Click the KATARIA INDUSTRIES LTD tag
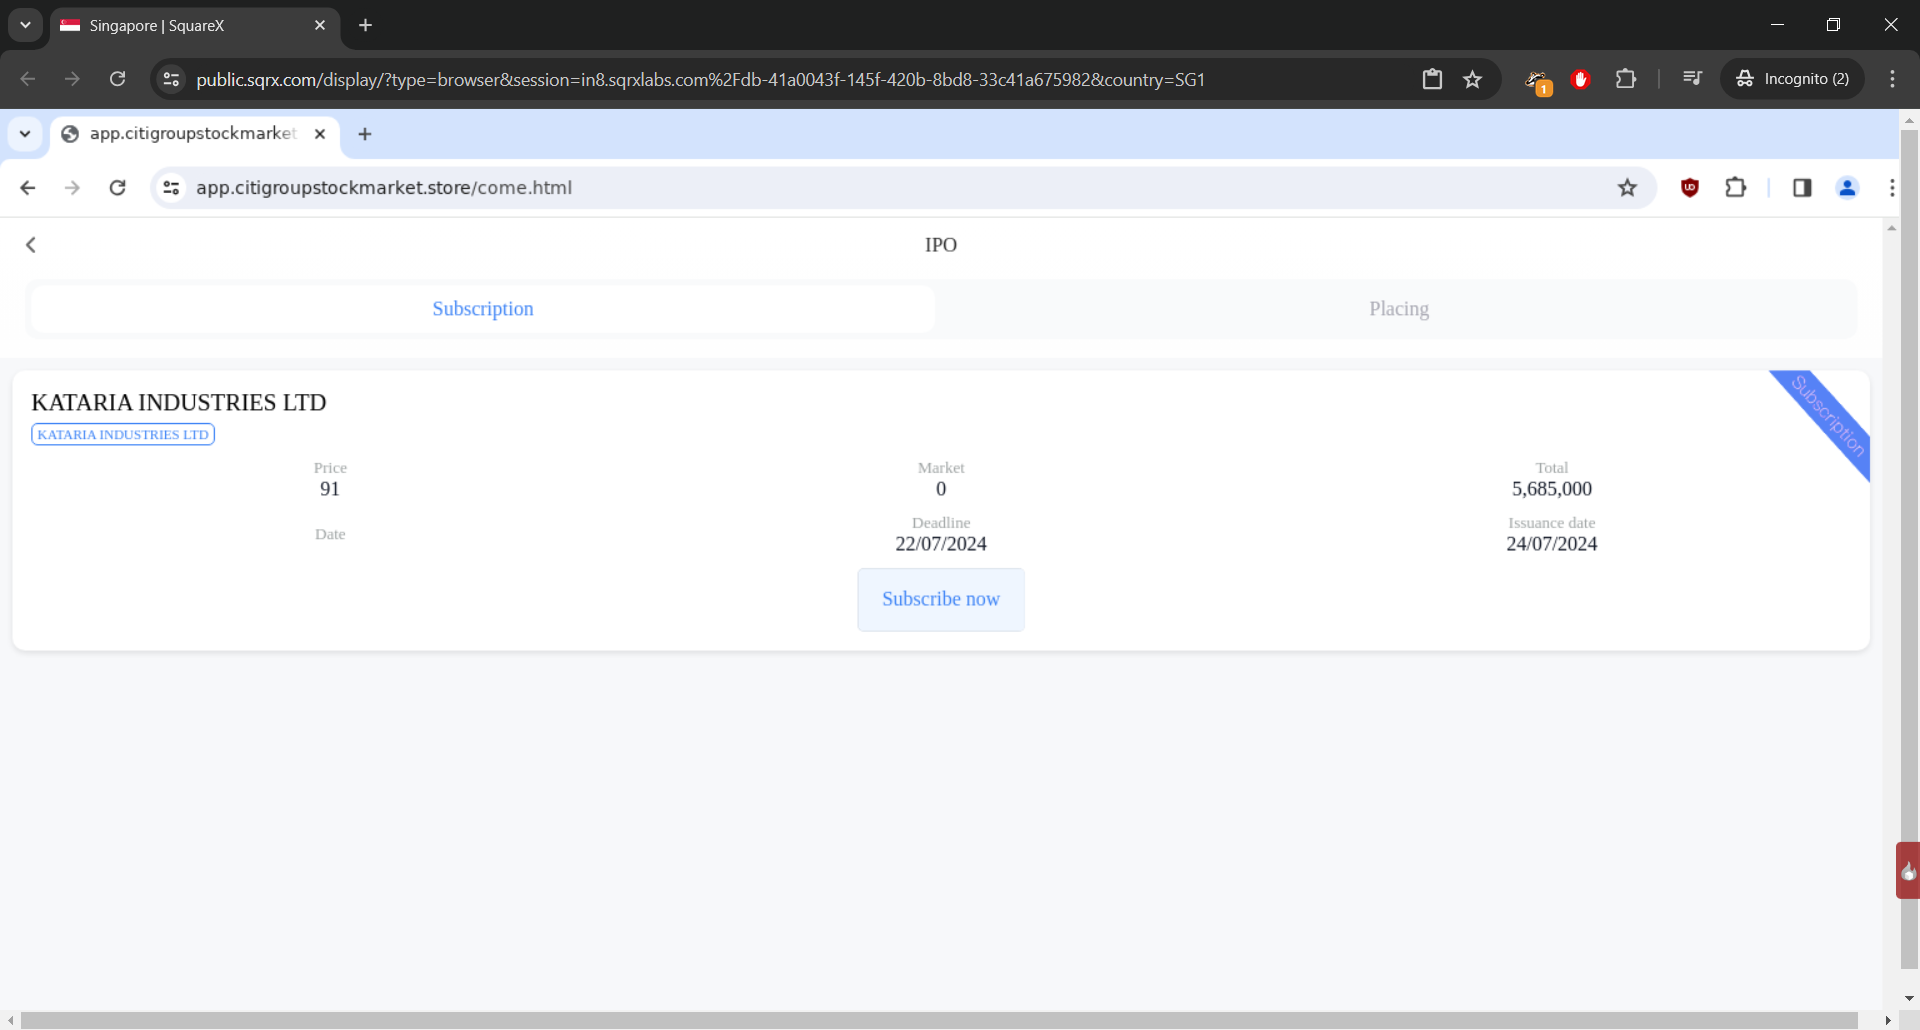The width and height of the screenshot is (1920, 1030). 123,435
